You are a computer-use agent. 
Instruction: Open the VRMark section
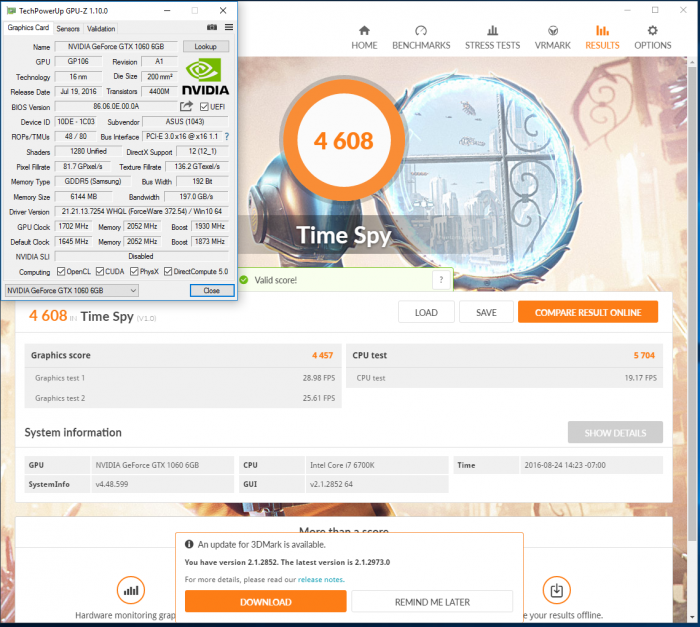click(553, 38)
